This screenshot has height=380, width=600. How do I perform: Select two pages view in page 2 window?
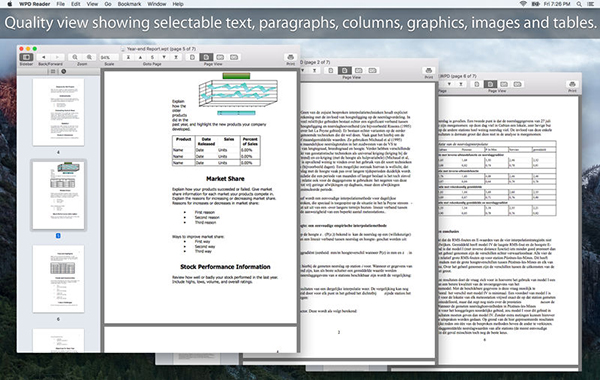tap(359, 70)
